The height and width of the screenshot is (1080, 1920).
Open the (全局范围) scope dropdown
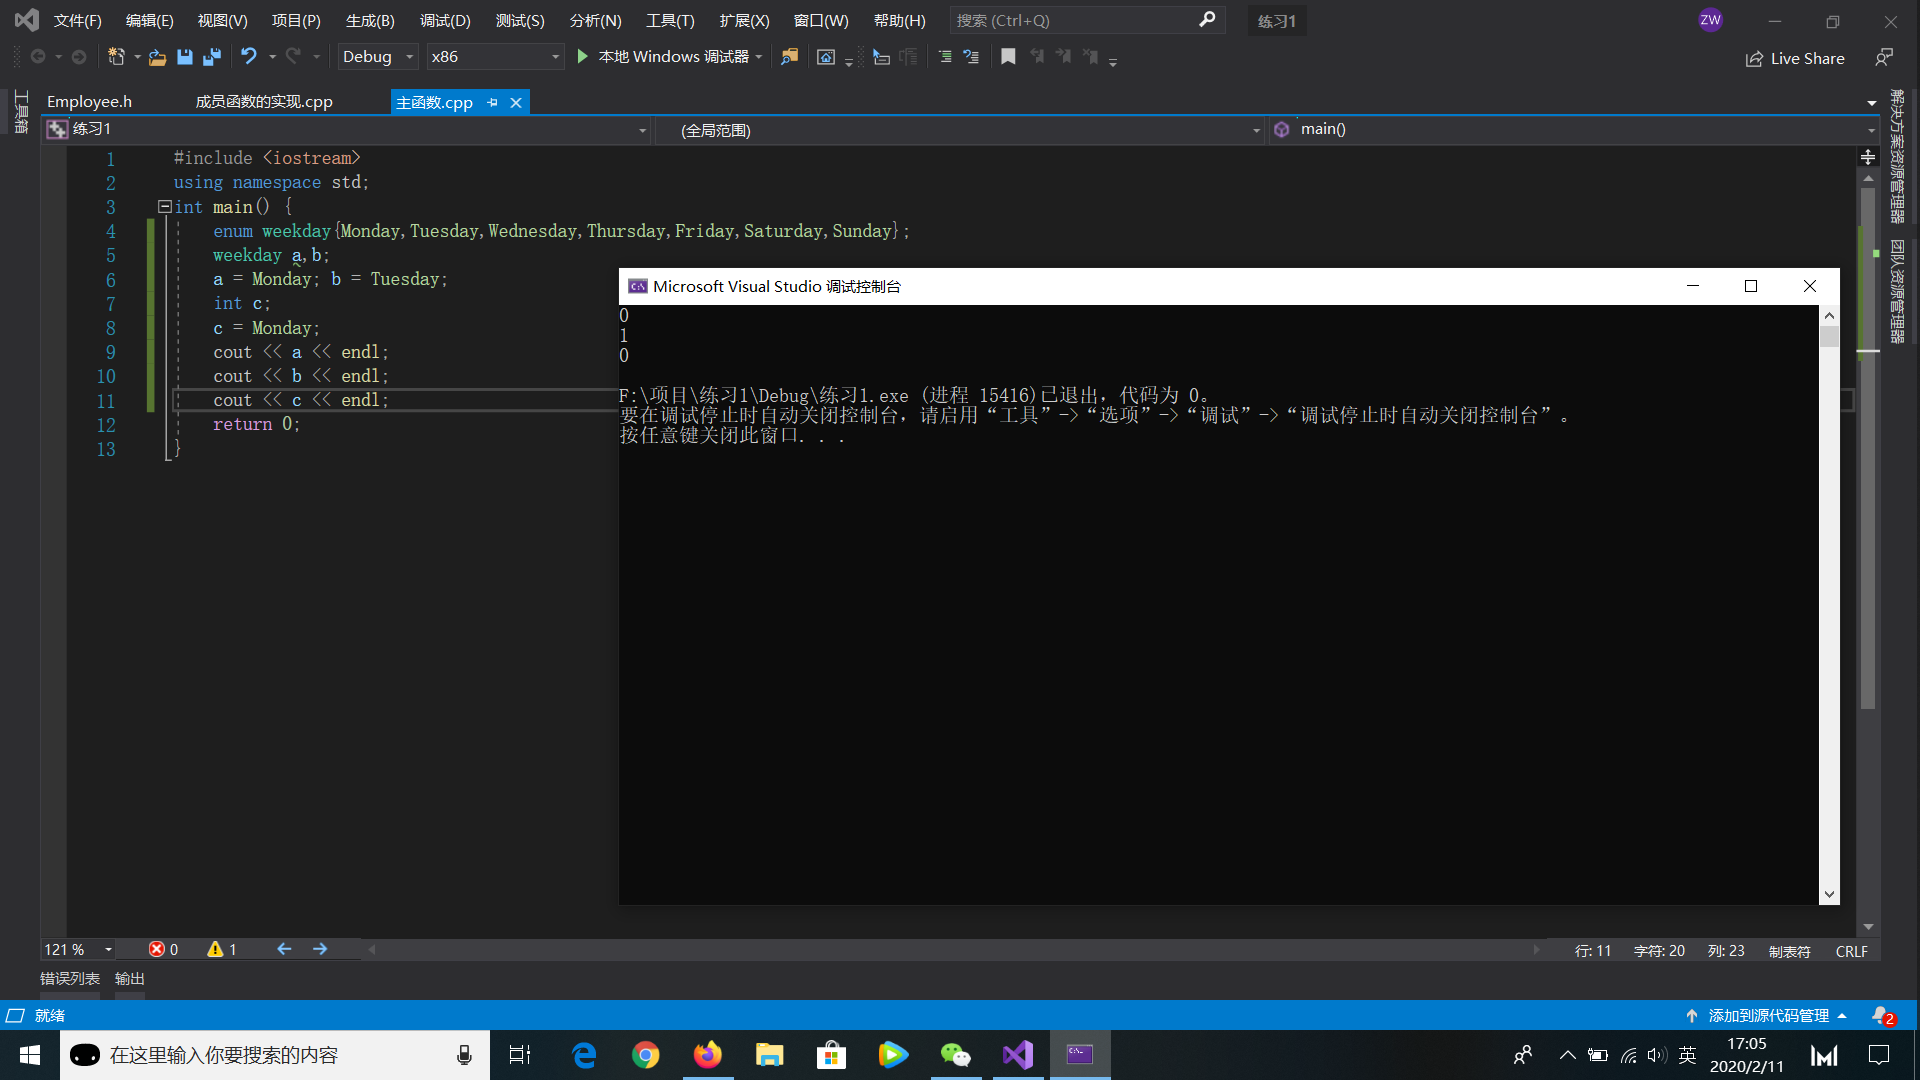click(x=960, y=130)
